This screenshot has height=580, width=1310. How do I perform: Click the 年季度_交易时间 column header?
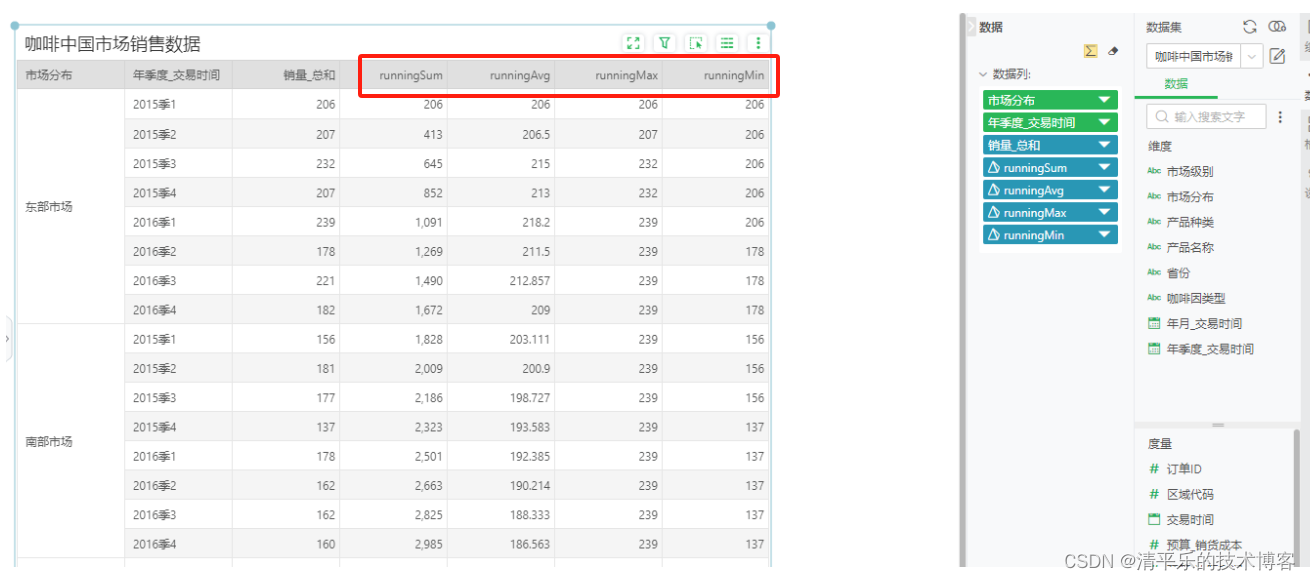pyautogui.click(x=178, y=75)
